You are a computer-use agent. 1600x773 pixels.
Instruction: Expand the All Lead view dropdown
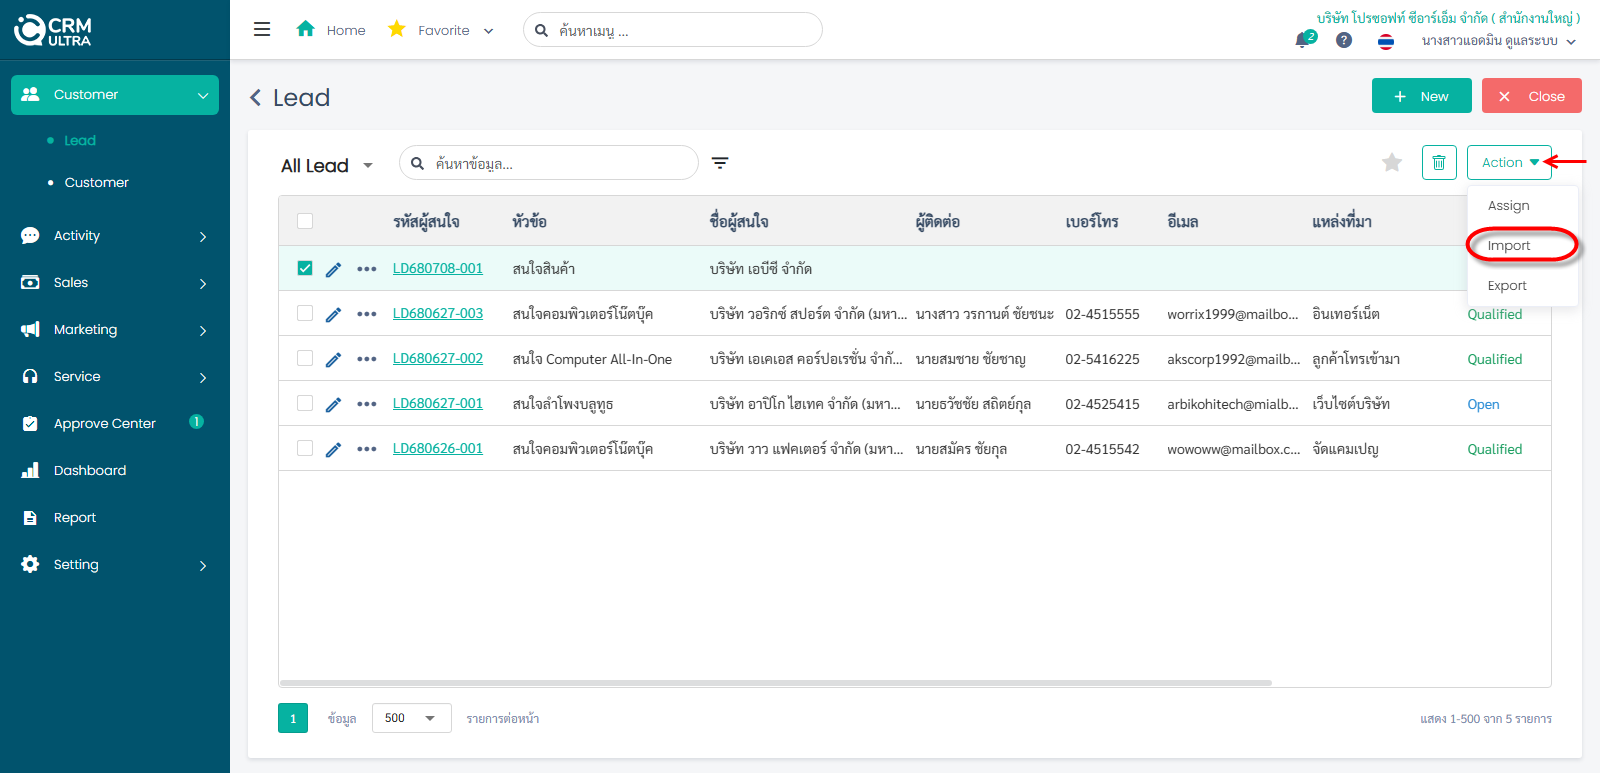pyautogui.click(x=367, y=166)
